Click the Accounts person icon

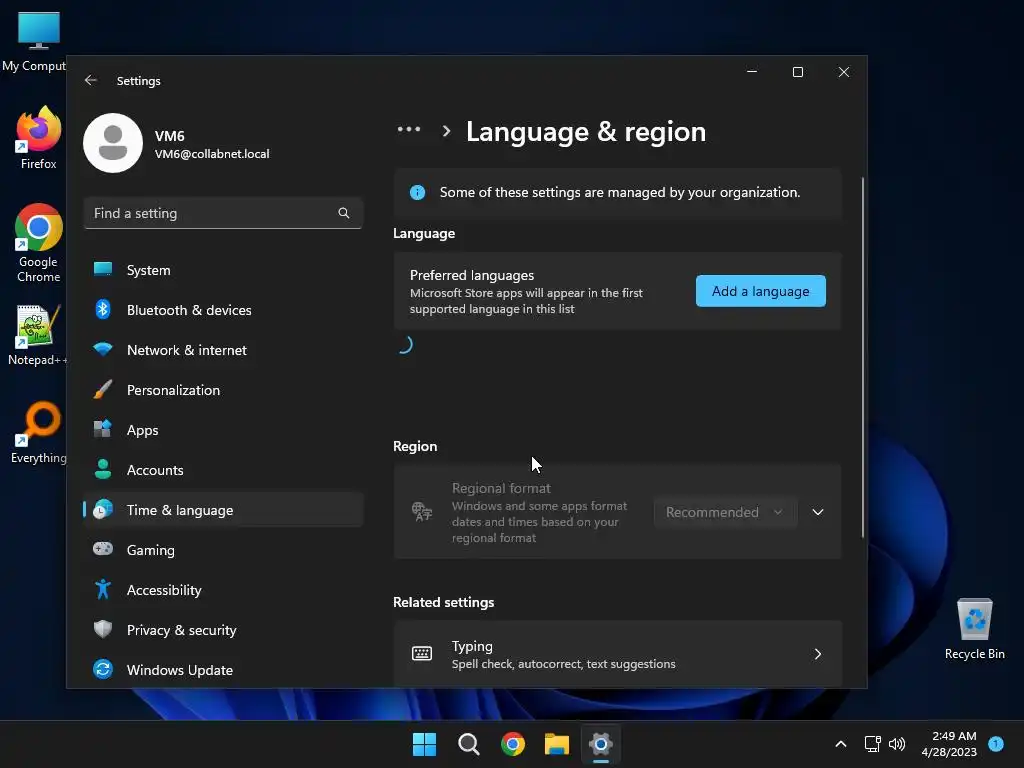(x=103, y=469)
